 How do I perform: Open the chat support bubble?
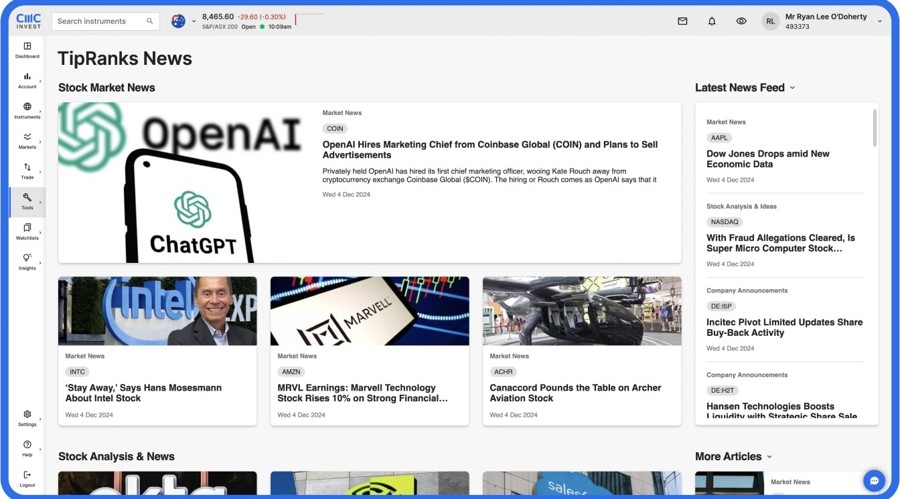(x=874, y=481)
